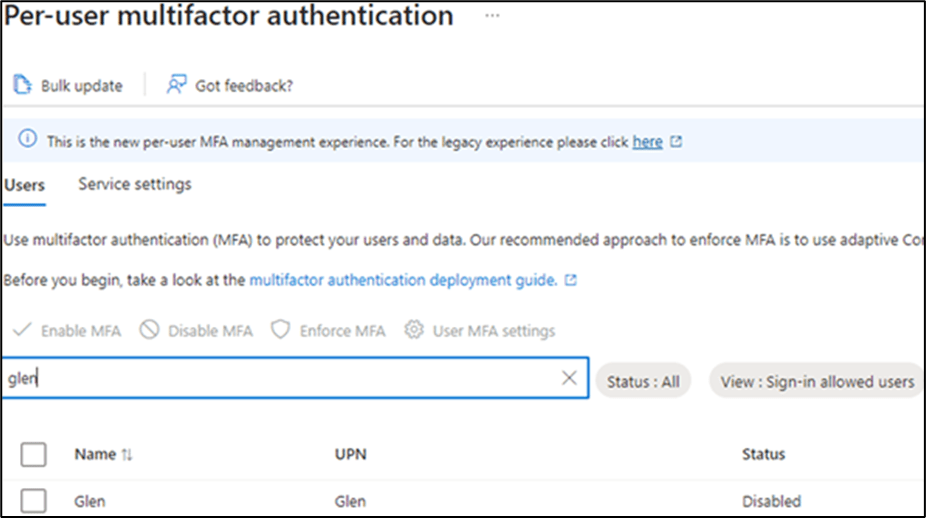Click the info icon in the banner

(x=28, y=141)
